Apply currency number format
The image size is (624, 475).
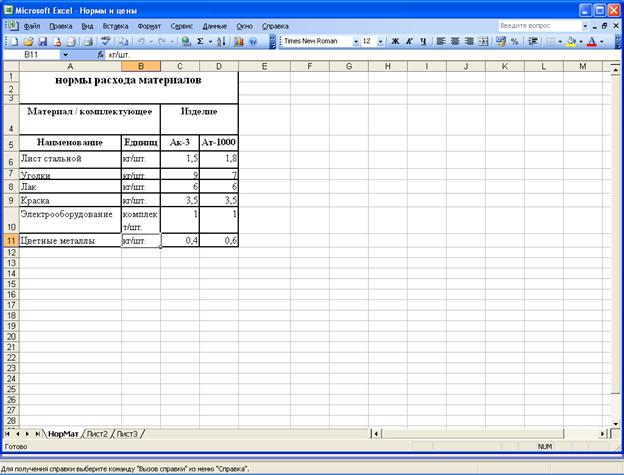[x=501, y=41]
